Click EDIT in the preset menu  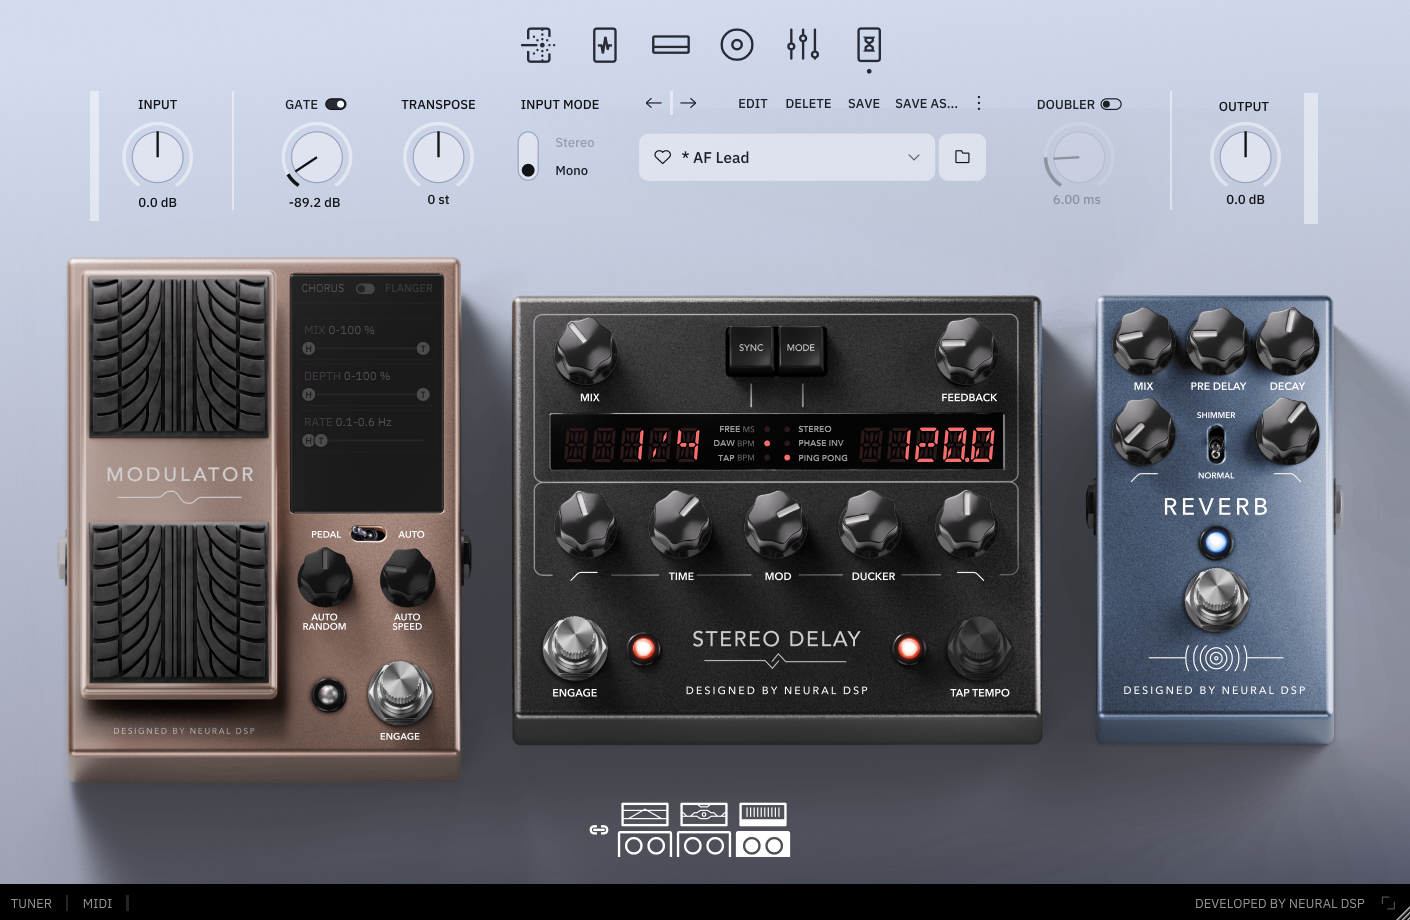pyautogui.click(x=753, y=103)
